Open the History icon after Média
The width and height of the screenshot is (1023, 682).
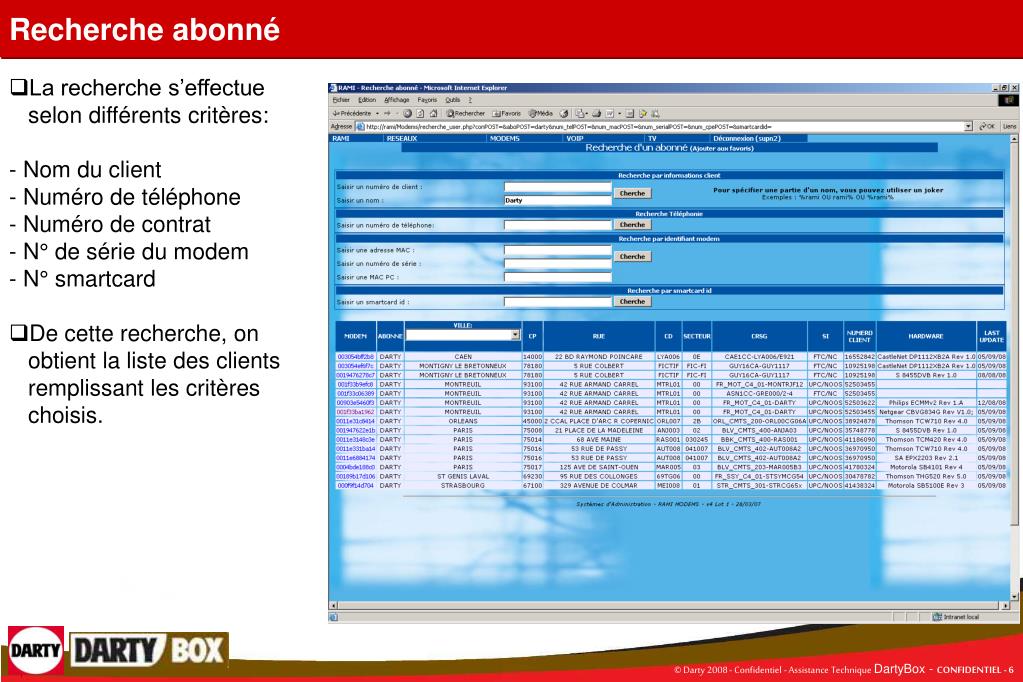coord(563,114)
